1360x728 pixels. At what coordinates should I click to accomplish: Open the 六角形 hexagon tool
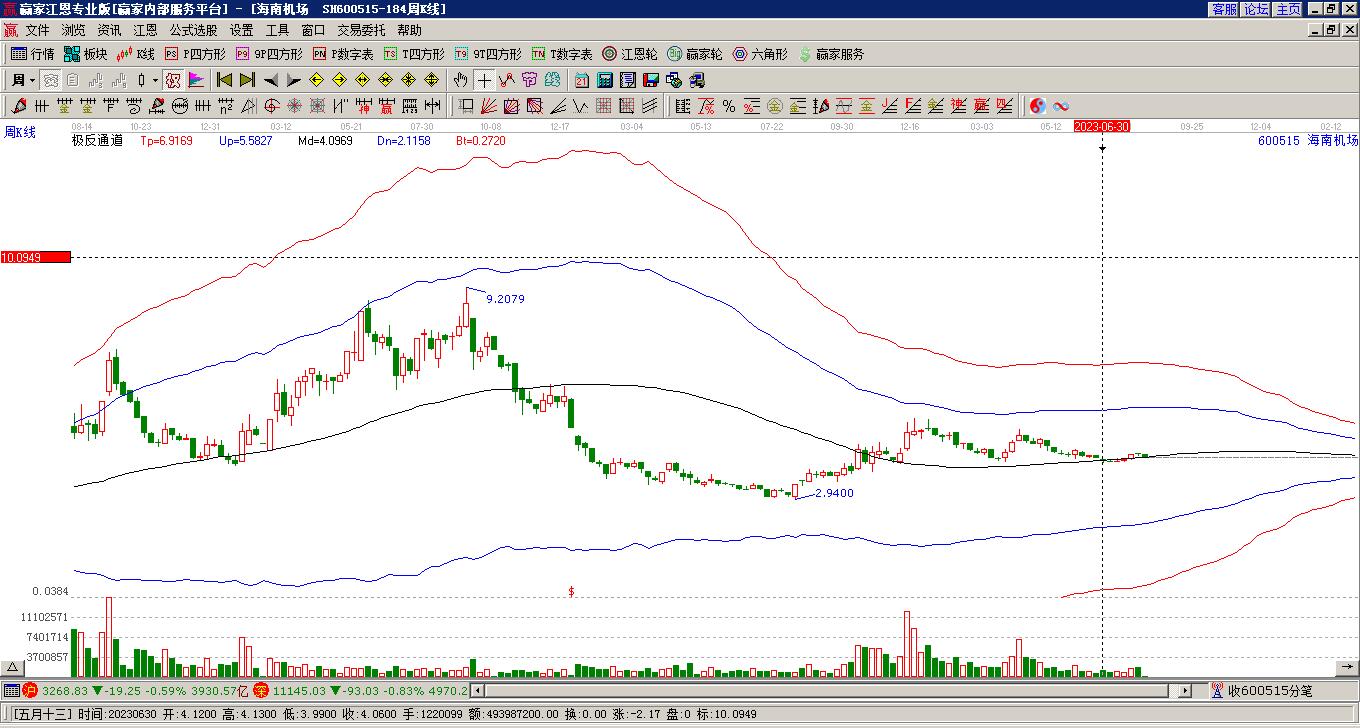760,54
